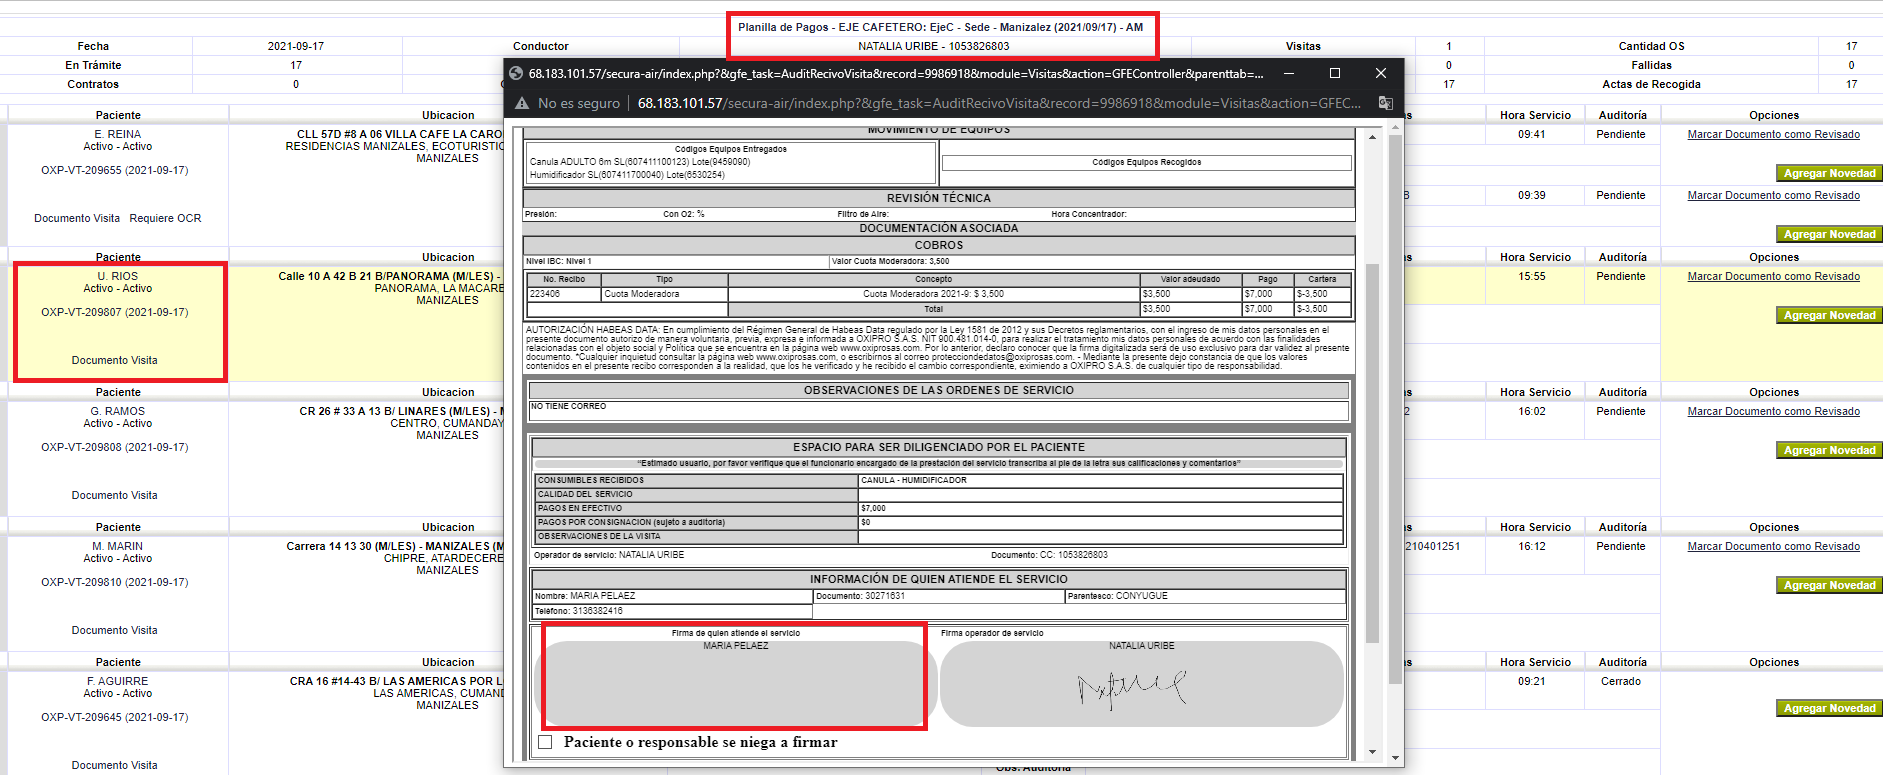Image resolution: width=1883 pixels, height=775 pixels.
Task: Click 'Marcar Documento como Revisado' for M. Marin
Action: [x=1773, y=546]
